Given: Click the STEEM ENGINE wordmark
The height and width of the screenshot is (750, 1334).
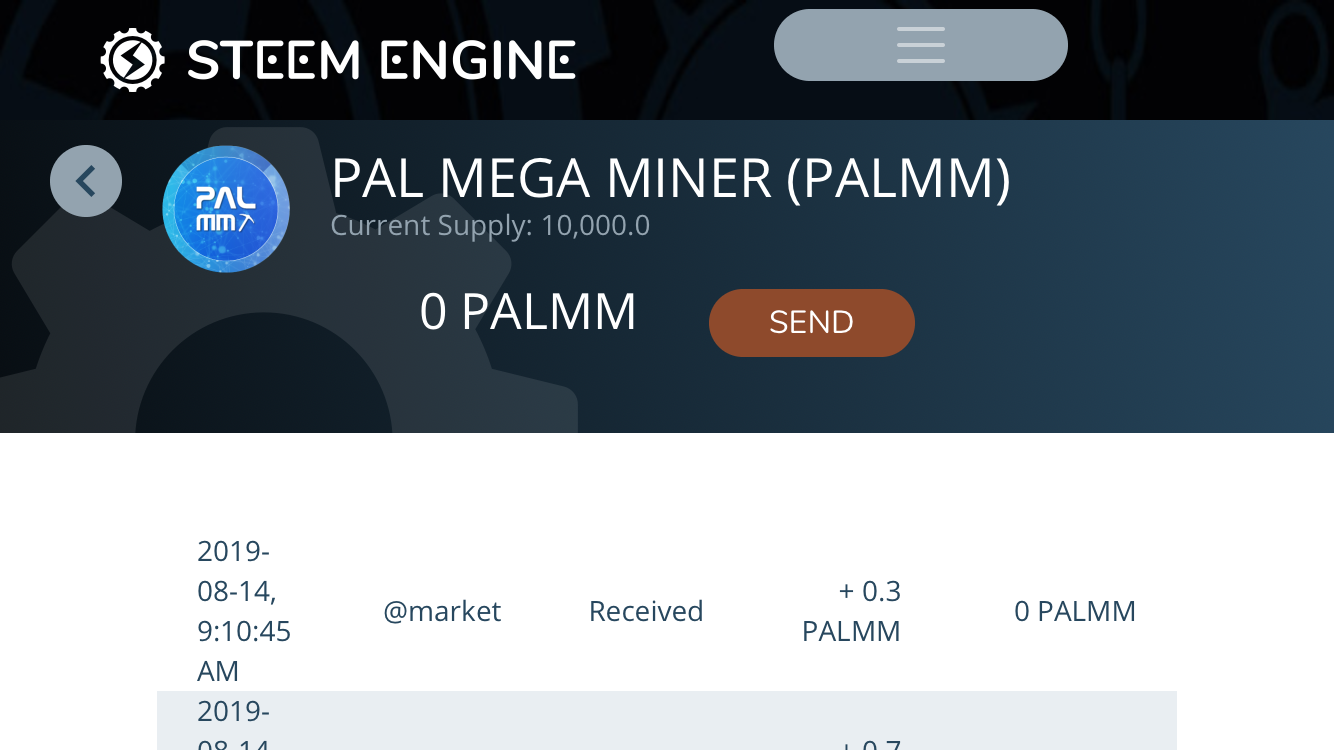Looking at the screenshot, I should coord(381,60).
